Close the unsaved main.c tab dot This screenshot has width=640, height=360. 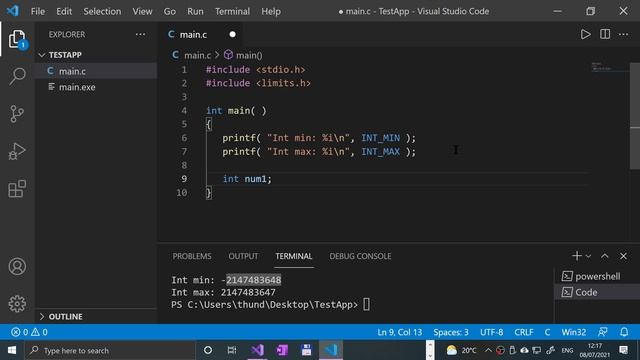pyautogui.click(x=232, y=34)
